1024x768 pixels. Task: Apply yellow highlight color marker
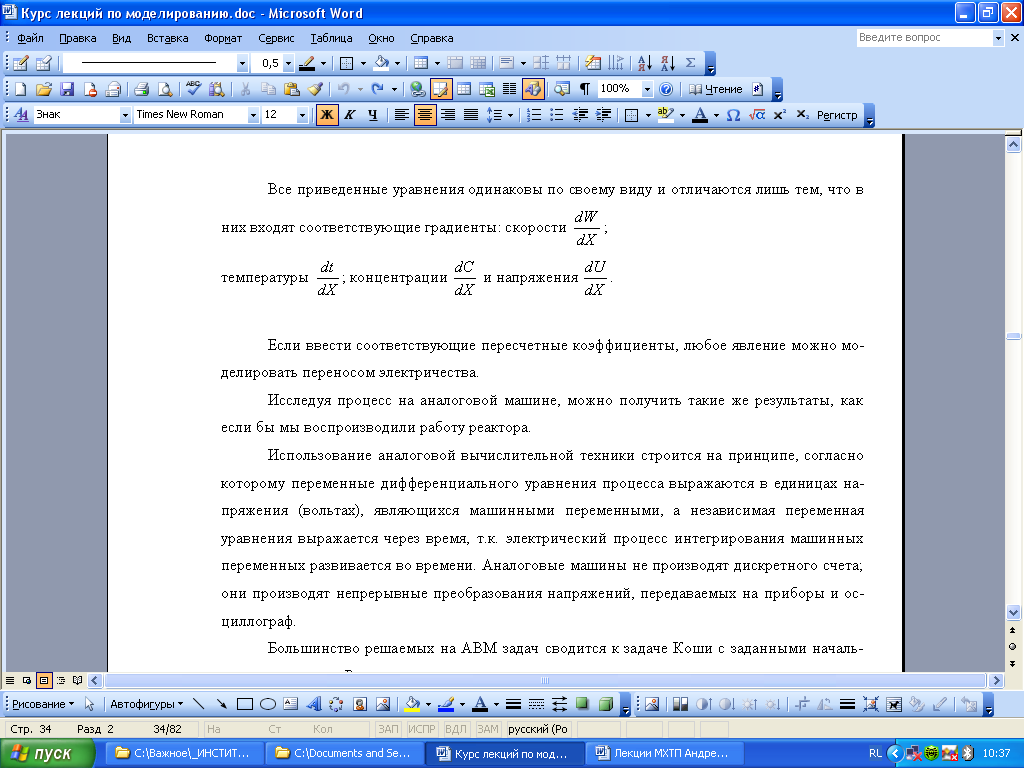pyautogui.click(x=665, y=115)
